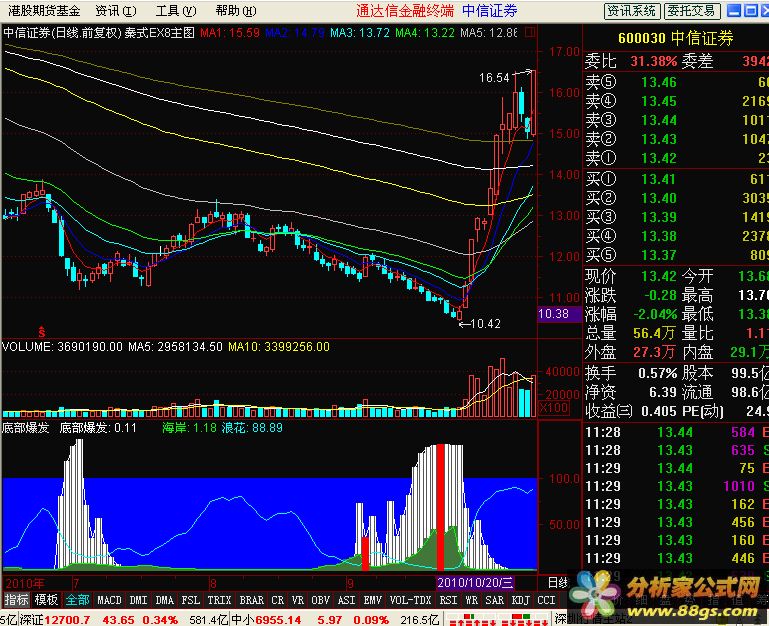
Task: Click the 委比 31.38% value
Action: [x=654, y=61]
